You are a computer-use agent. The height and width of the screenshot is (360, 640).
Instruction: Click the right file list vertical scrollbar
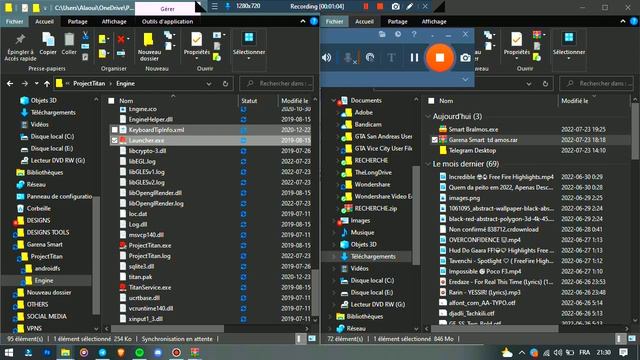[x=635, y=132]
